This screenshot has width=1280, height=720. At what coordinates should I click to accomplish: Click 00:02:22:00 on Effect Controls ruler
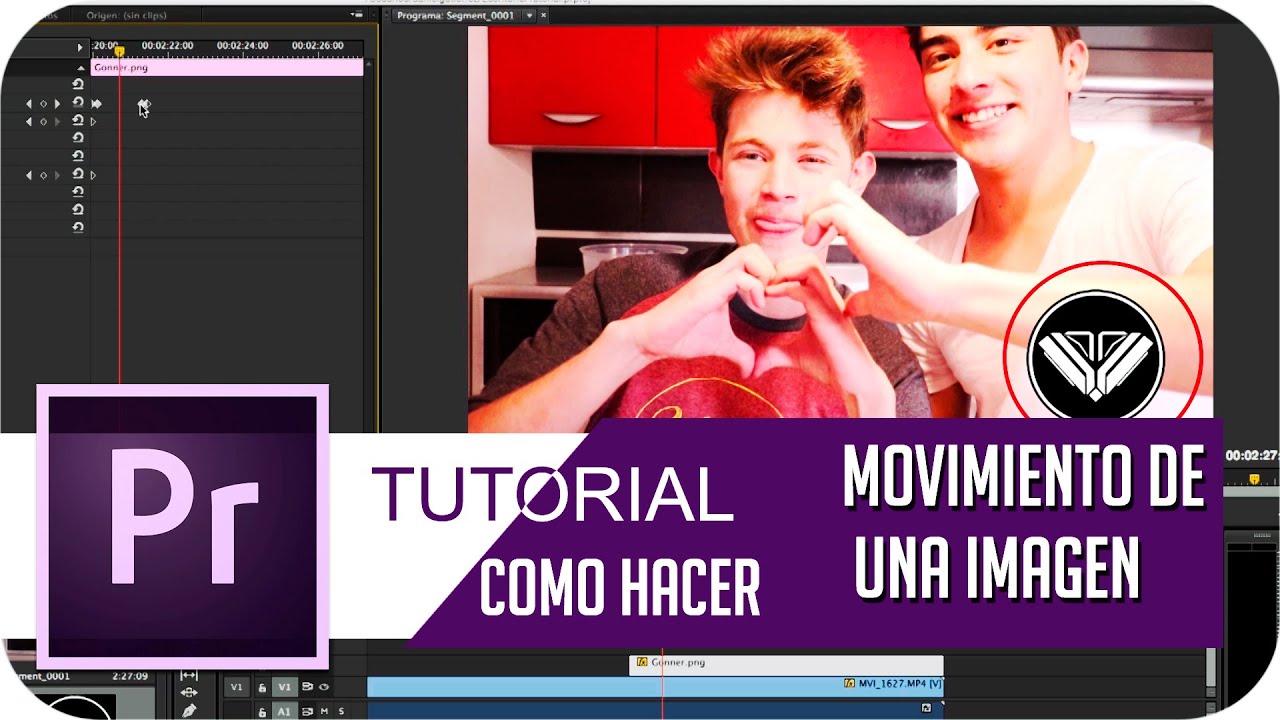[167, 46]
